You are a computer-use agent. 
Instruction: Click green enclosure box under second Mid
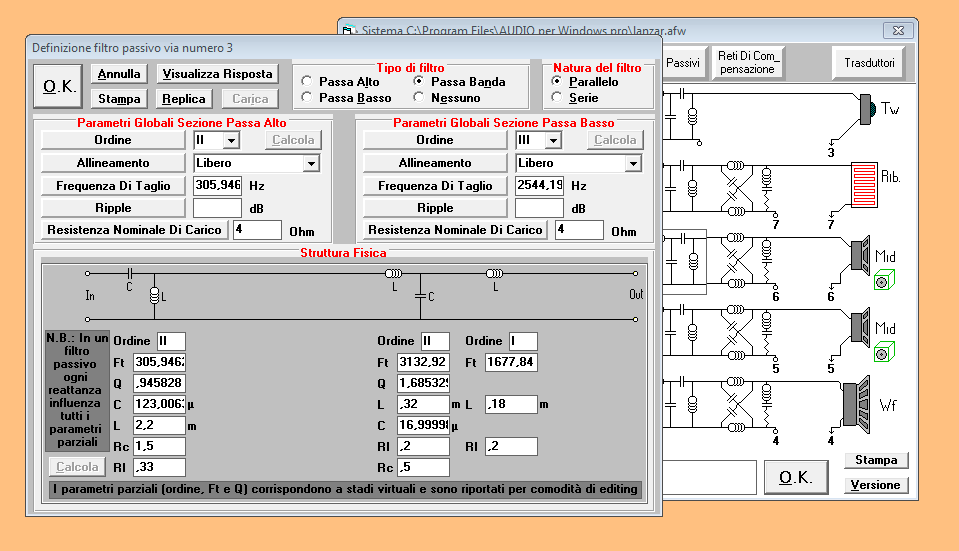click(884, 352)
